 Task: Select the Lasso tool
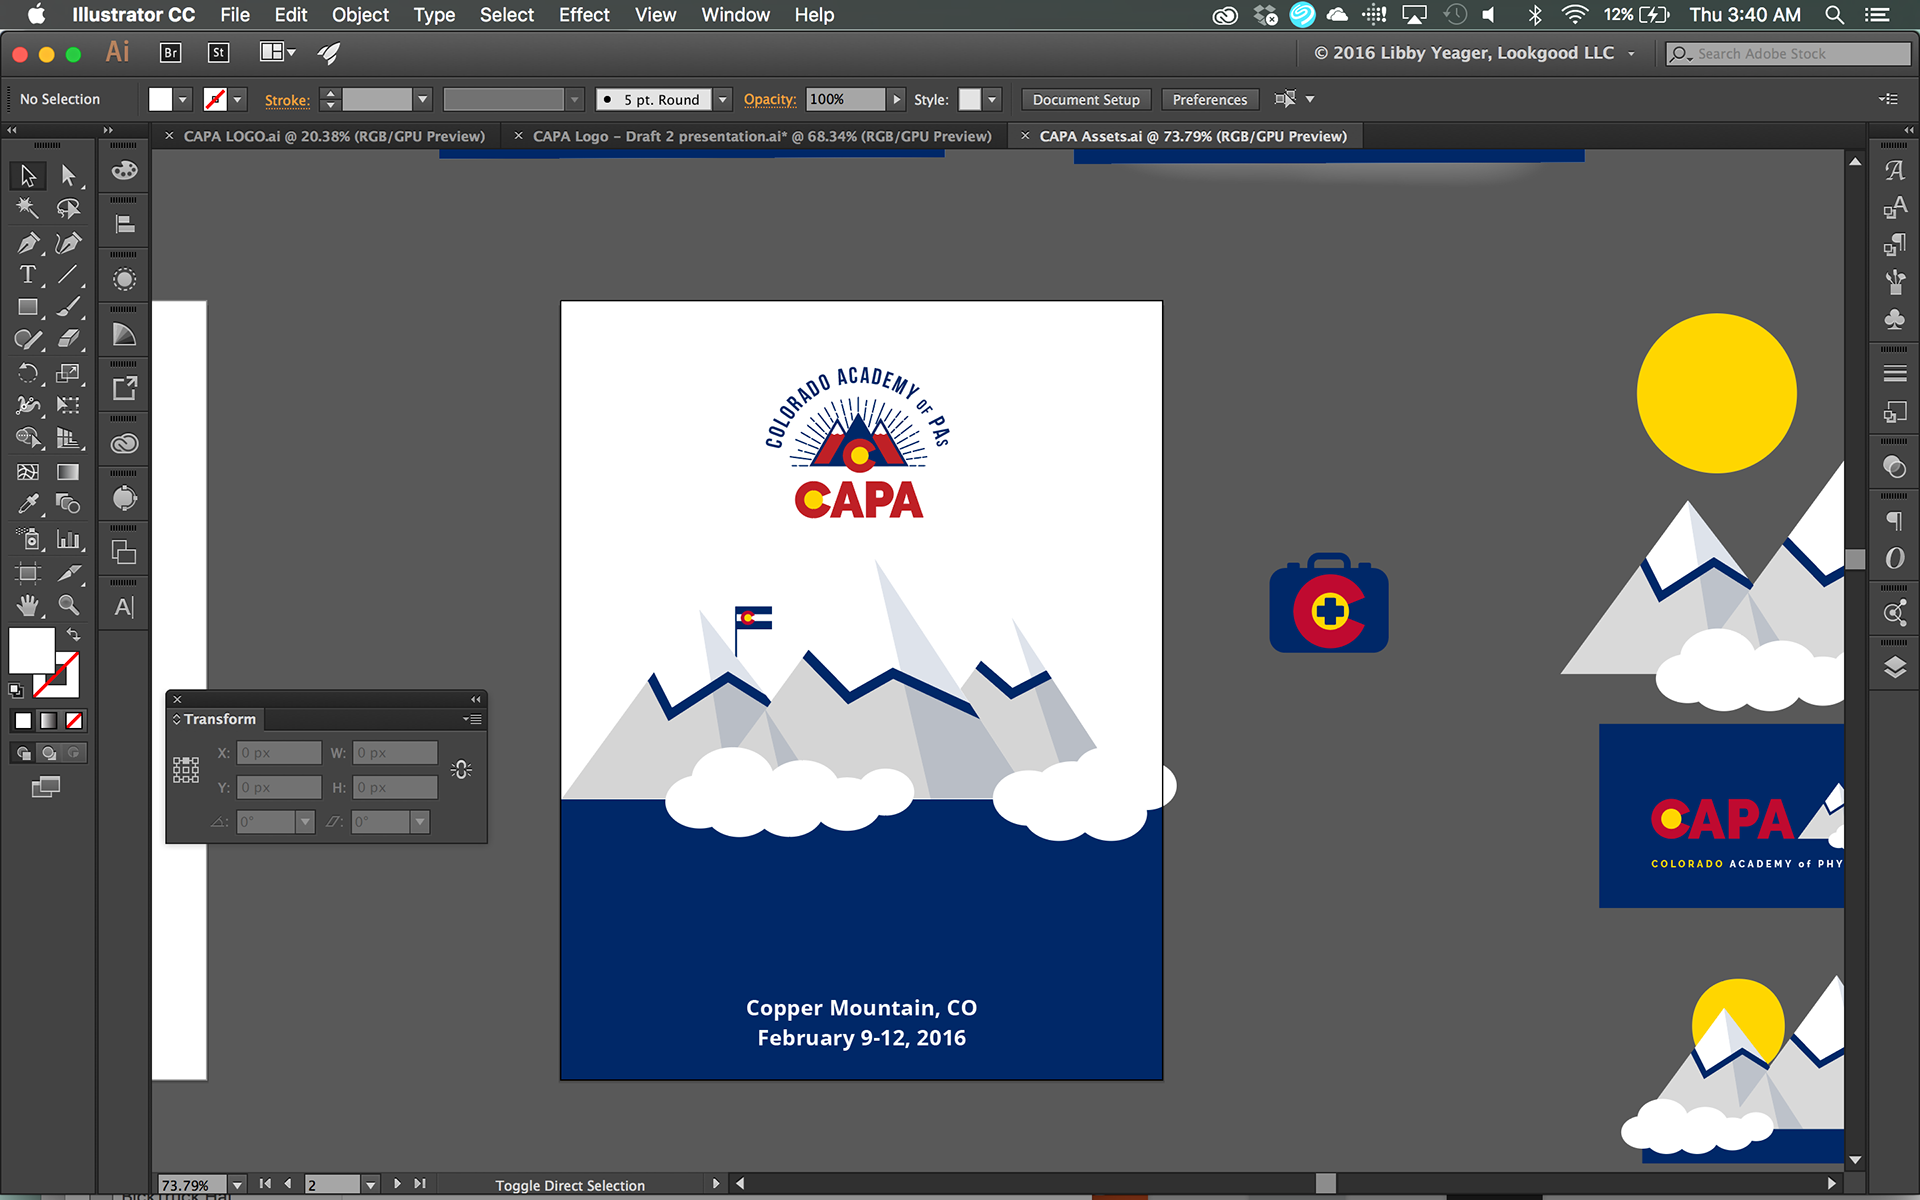tap(68, 208)
